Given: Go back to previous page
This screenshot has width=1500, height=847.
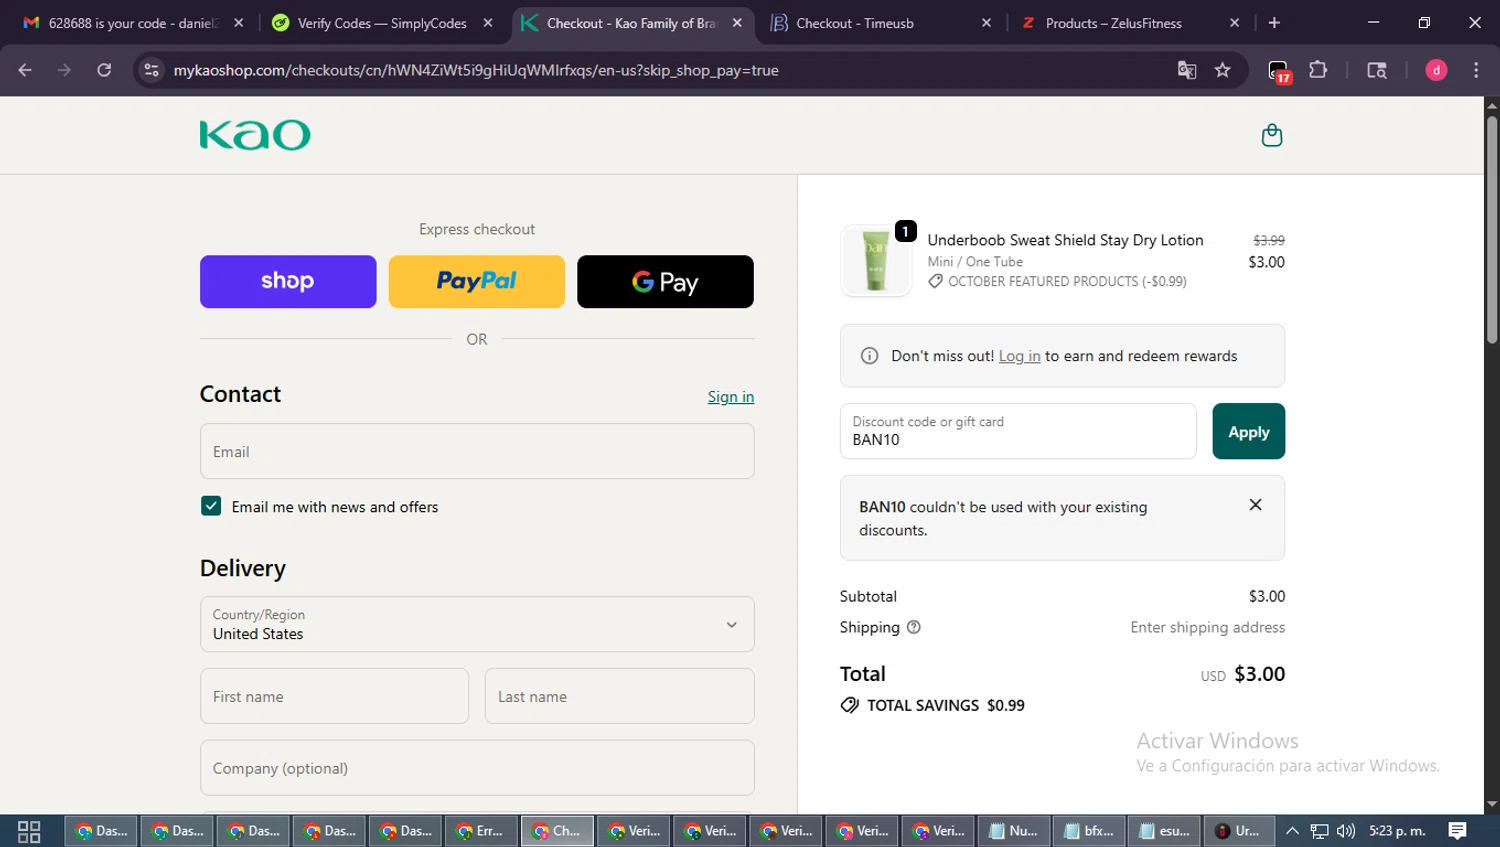Looking at the screenshot, I should point(25,70).
